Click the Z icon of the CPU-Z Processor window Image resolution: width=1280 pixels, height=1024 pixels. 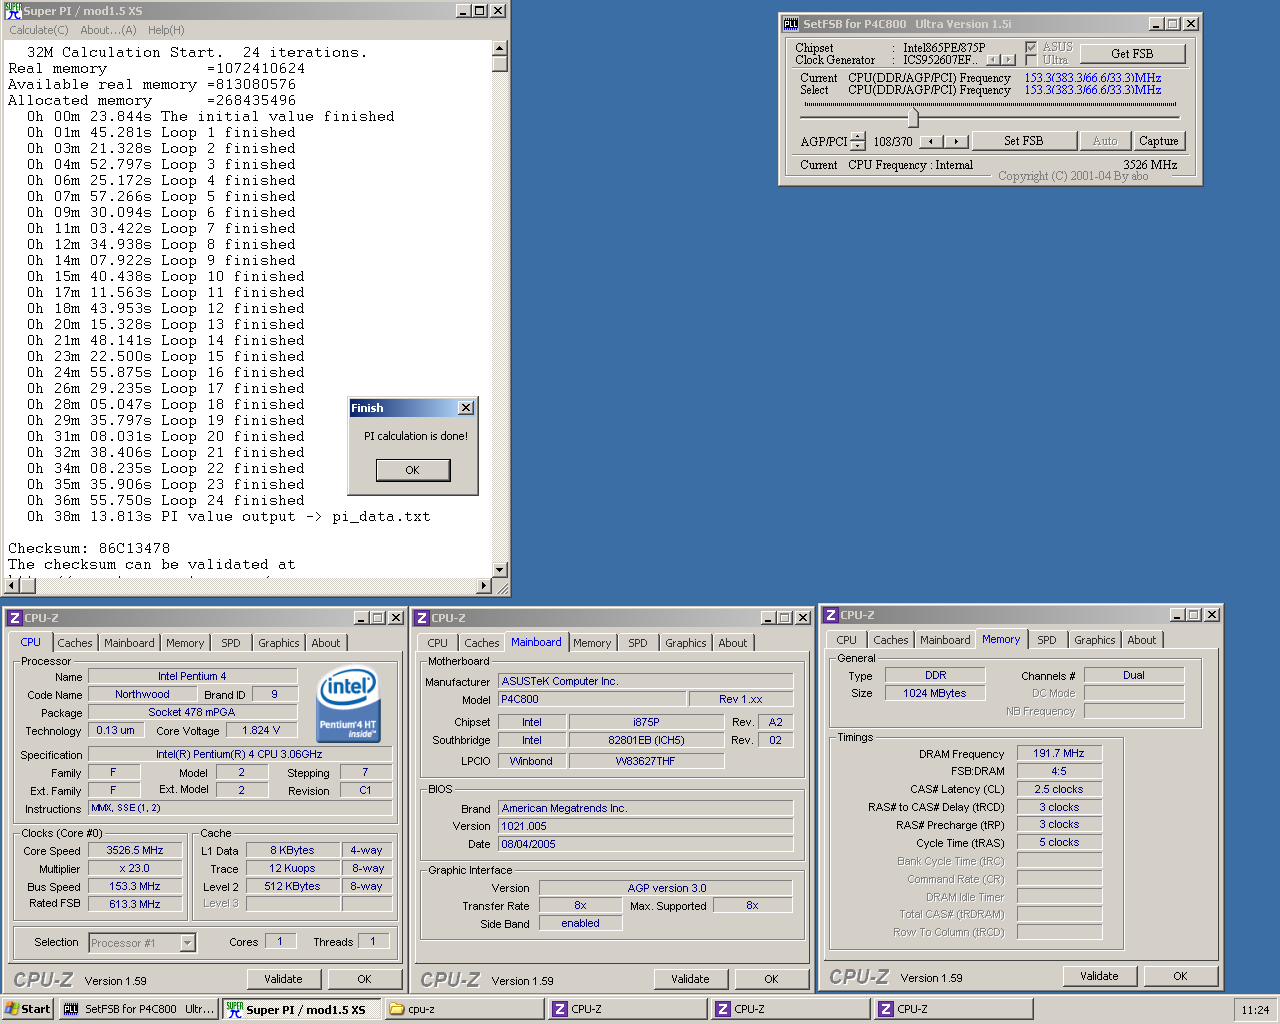pos(14,618)
